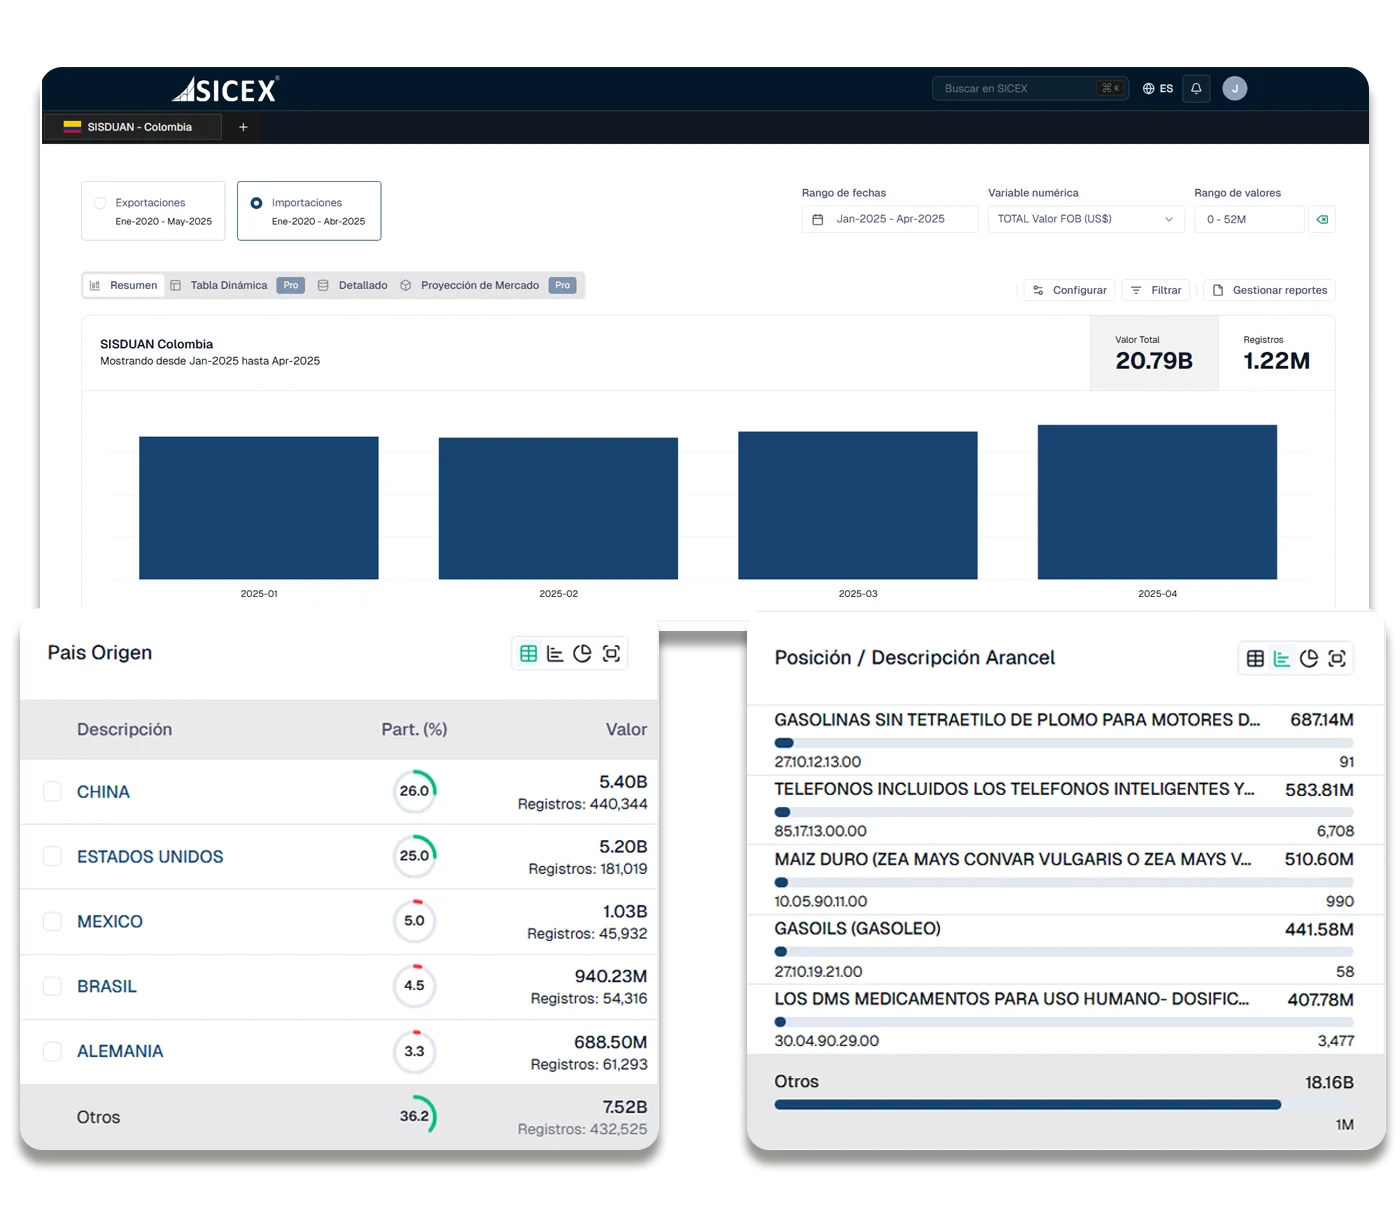The image size is (1400, 1232).
Task: Select the Importaciones option
Action: pos(309,211)
